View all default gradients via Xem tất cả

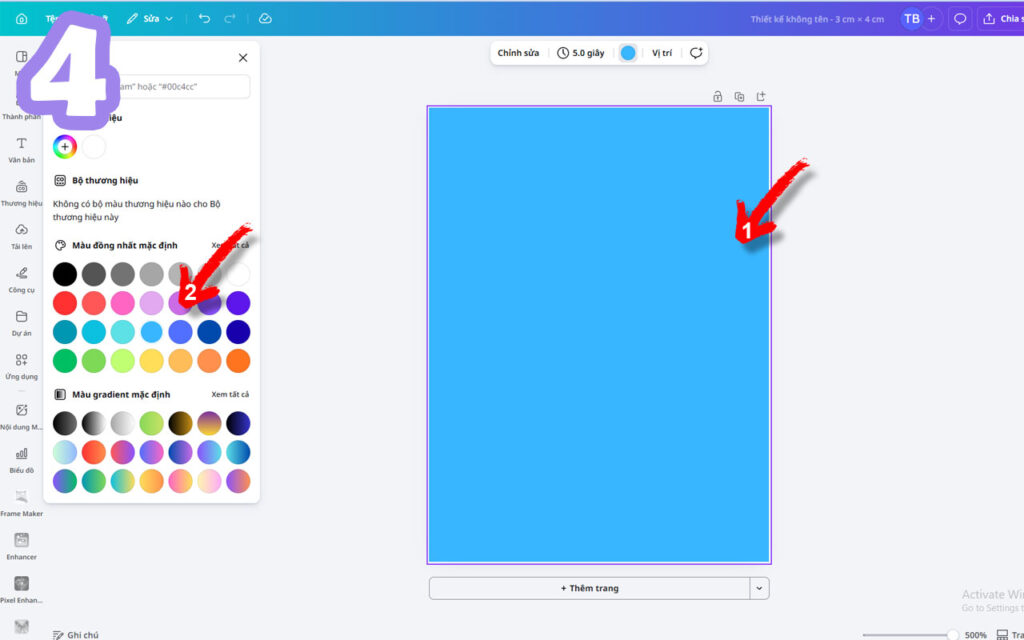(230, 394)
